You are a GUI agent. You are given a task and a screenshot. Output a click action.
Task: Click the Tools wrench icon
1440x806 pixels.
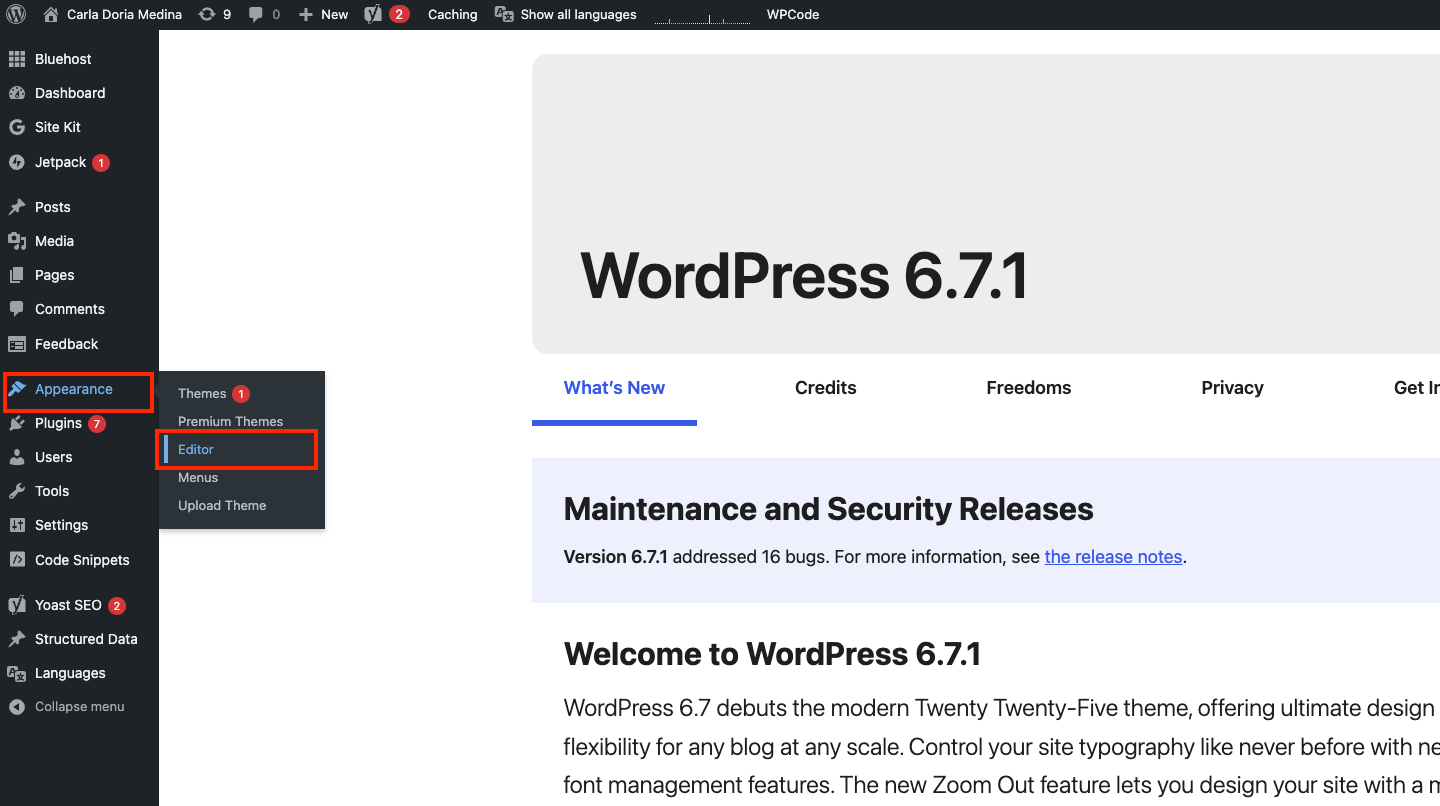pos(17,491)
